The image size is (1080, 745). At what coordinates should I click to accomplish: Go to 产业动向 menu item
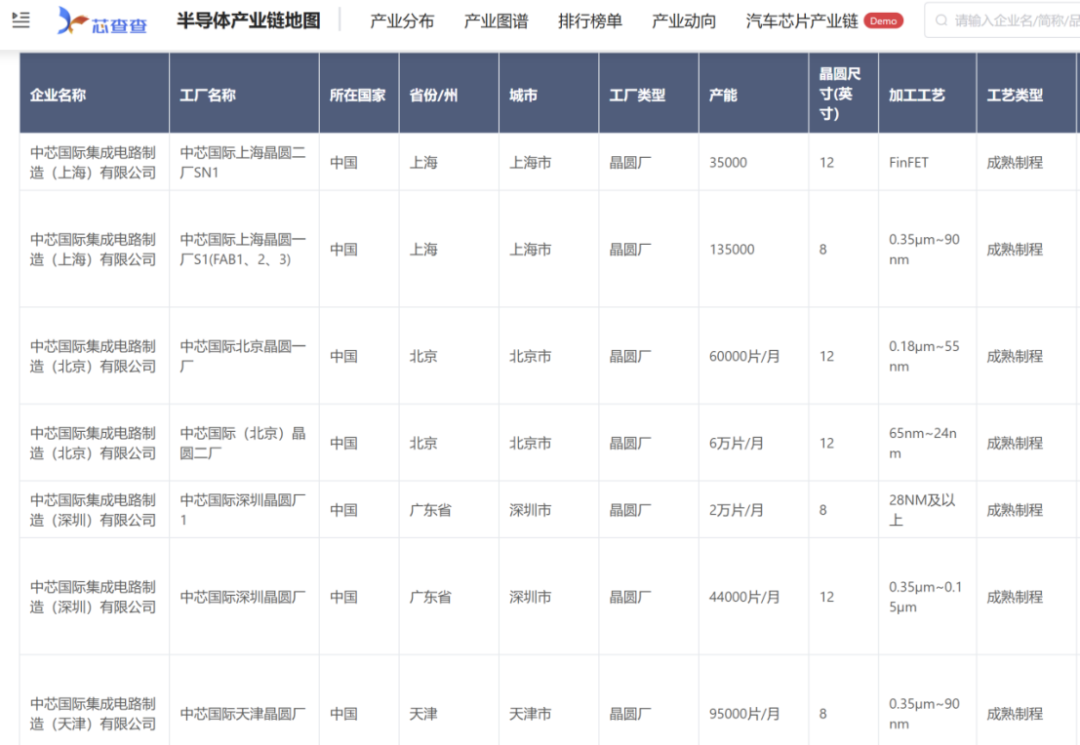pyautogui.click(x=683, y=21)
